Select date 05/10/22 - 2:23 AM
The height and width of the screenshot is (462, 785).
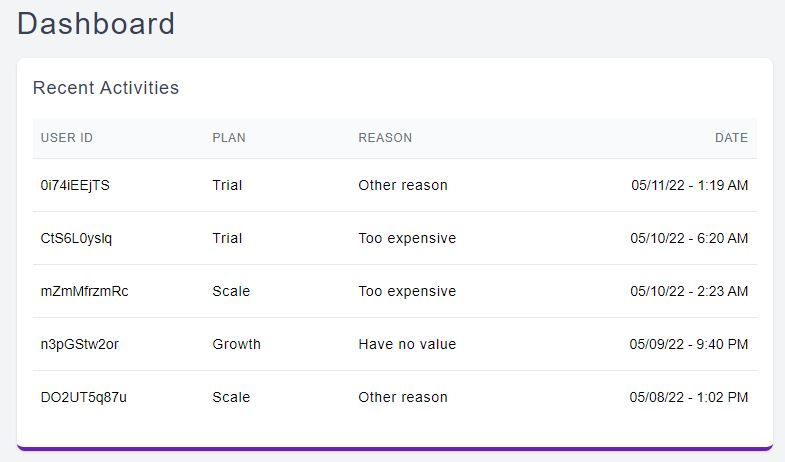coord(689,291)
